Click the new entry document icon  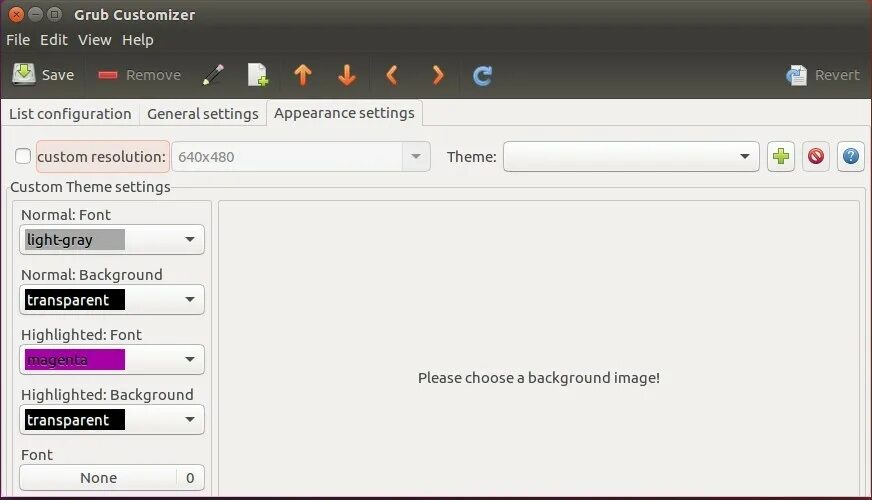tap(257, 75)
